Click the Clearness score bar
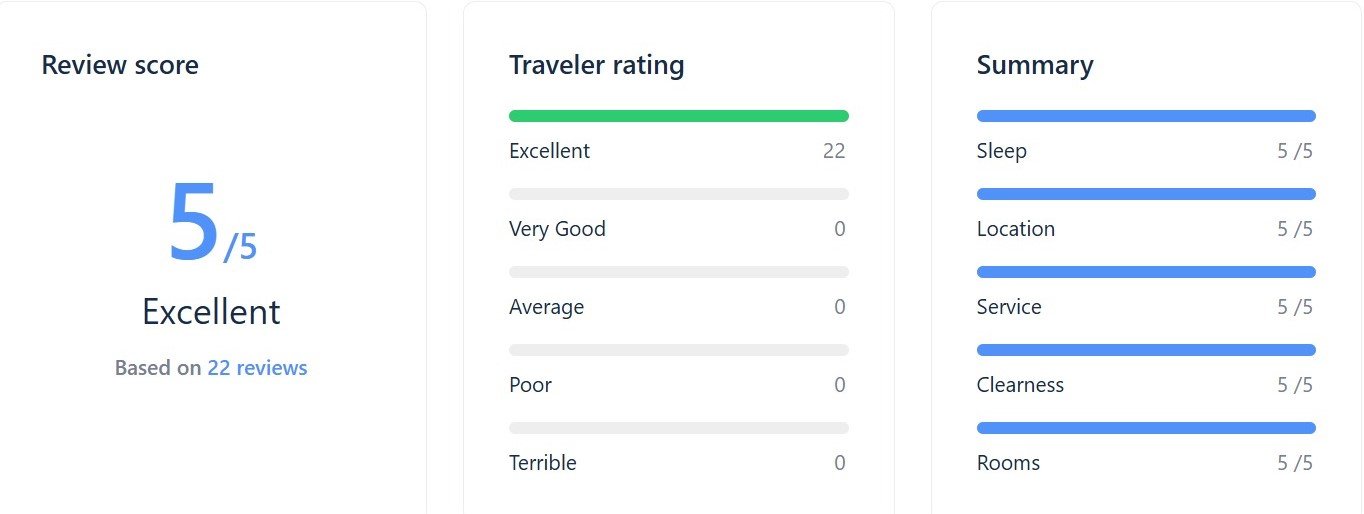This screenshot has height=514, width=1364. [1146, 350]
